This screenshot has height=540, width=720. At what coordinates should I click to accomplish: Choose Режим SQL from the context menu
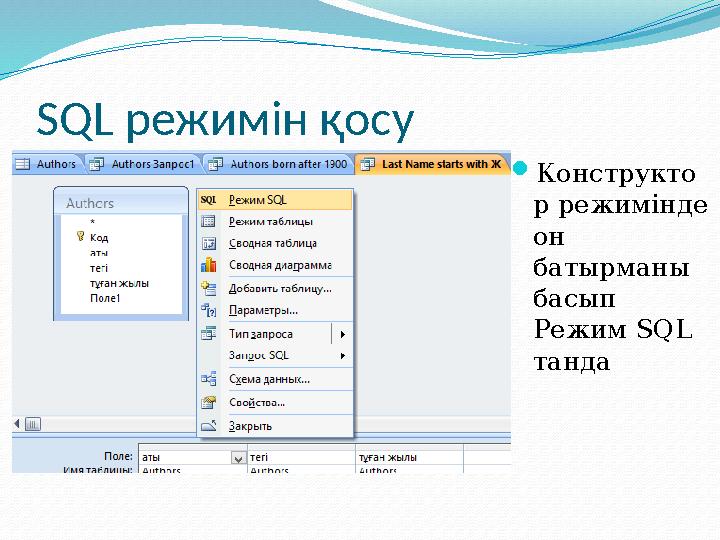click(x=276, y=200)
